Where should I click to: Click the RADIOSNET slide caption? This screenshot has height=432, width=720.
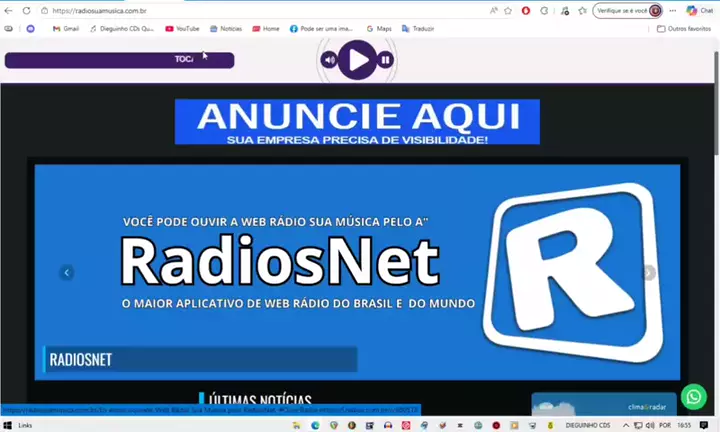point(200,359)
